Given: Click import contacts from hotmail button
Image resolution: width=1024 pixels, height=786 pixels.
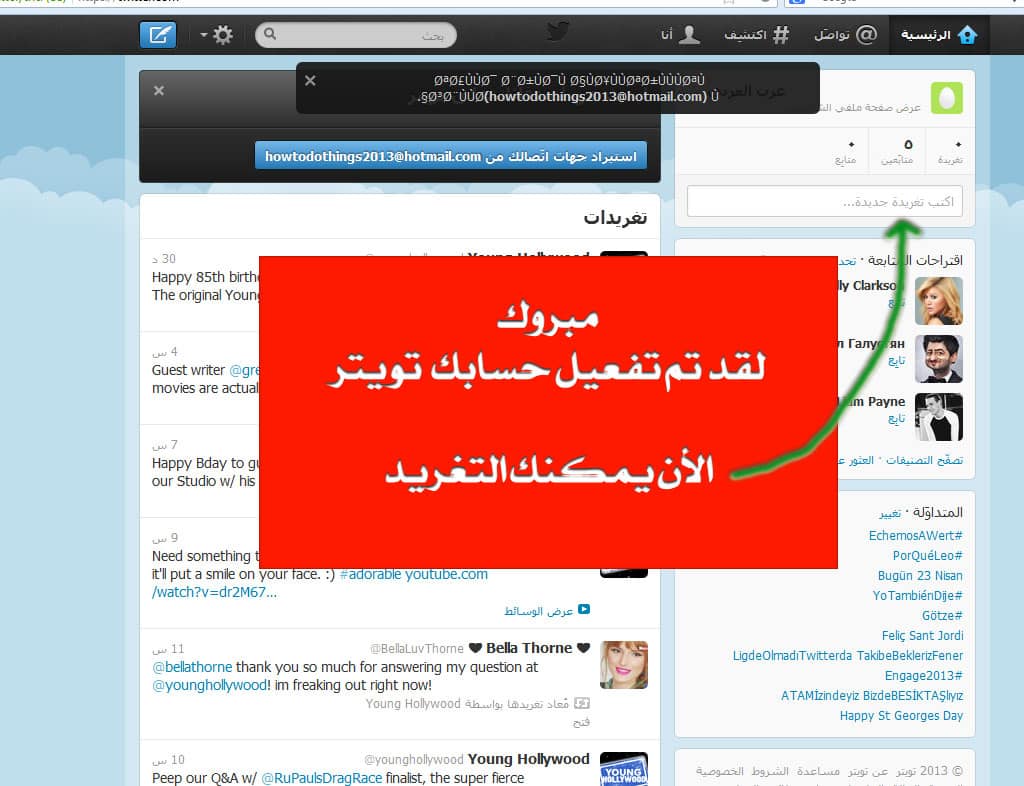Looking at the screenshot, I should 451,156.
